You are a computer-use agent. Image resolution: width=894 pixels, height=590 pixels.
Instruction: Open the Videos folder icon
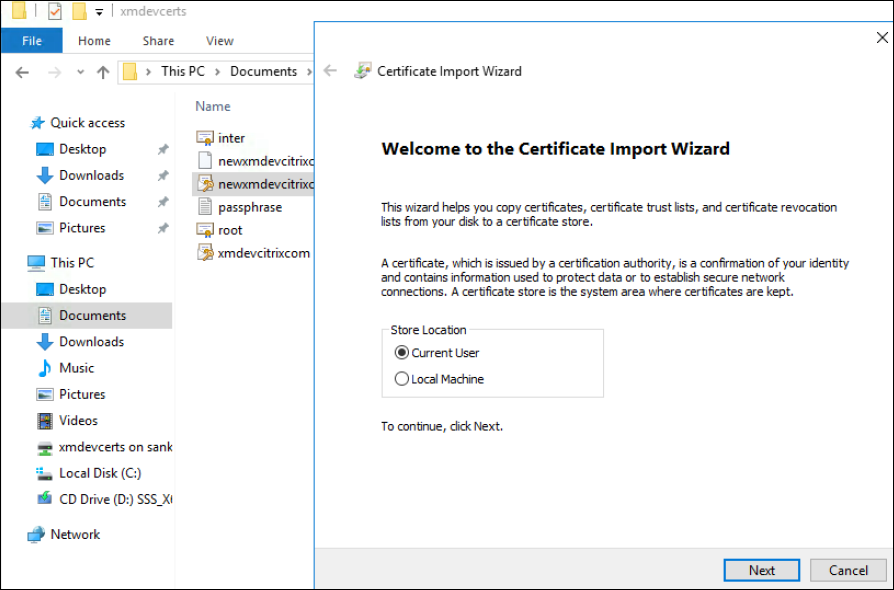[x=45, y=421]
